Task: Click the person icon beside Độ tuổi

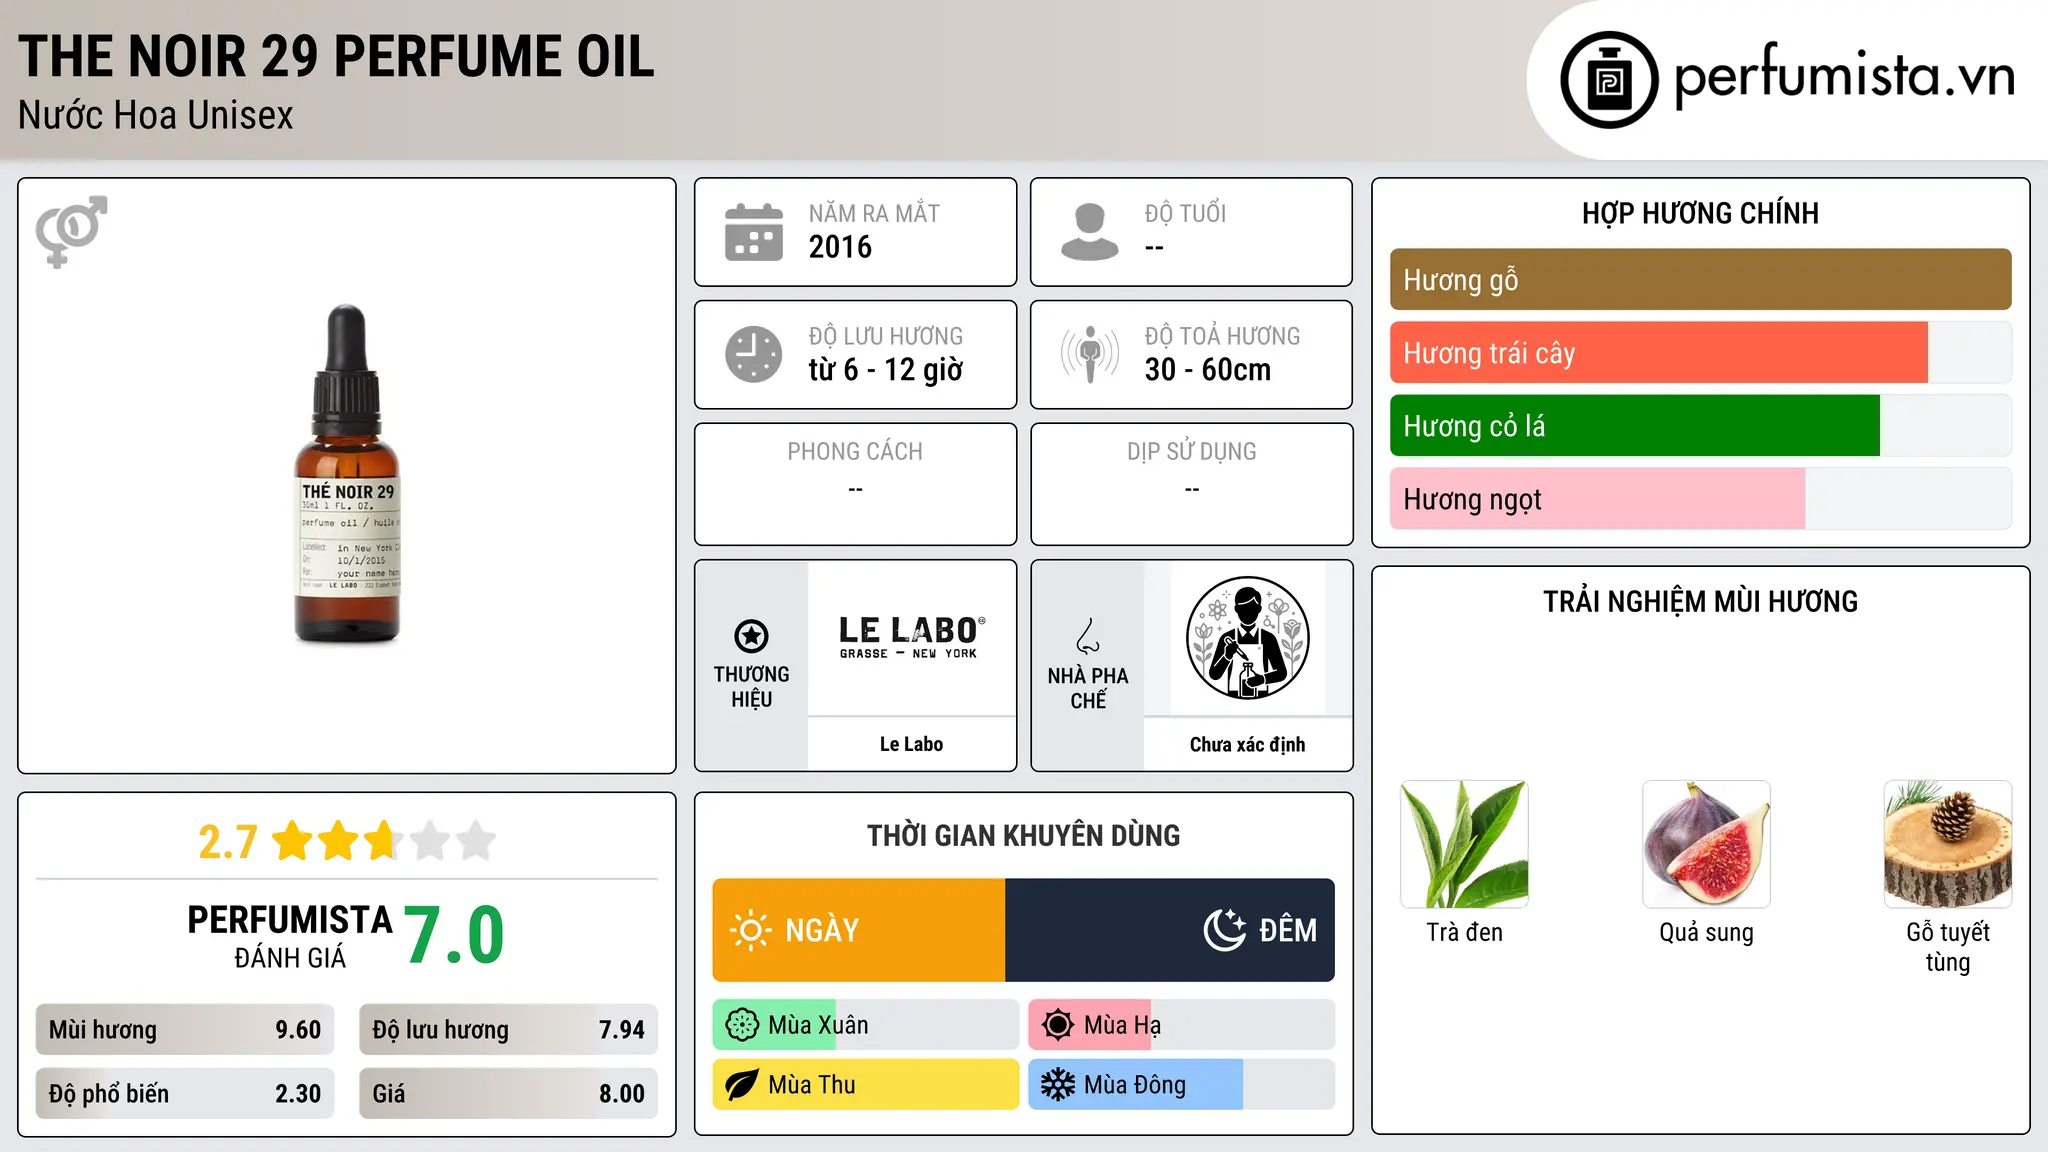Action: (1089, 232)
